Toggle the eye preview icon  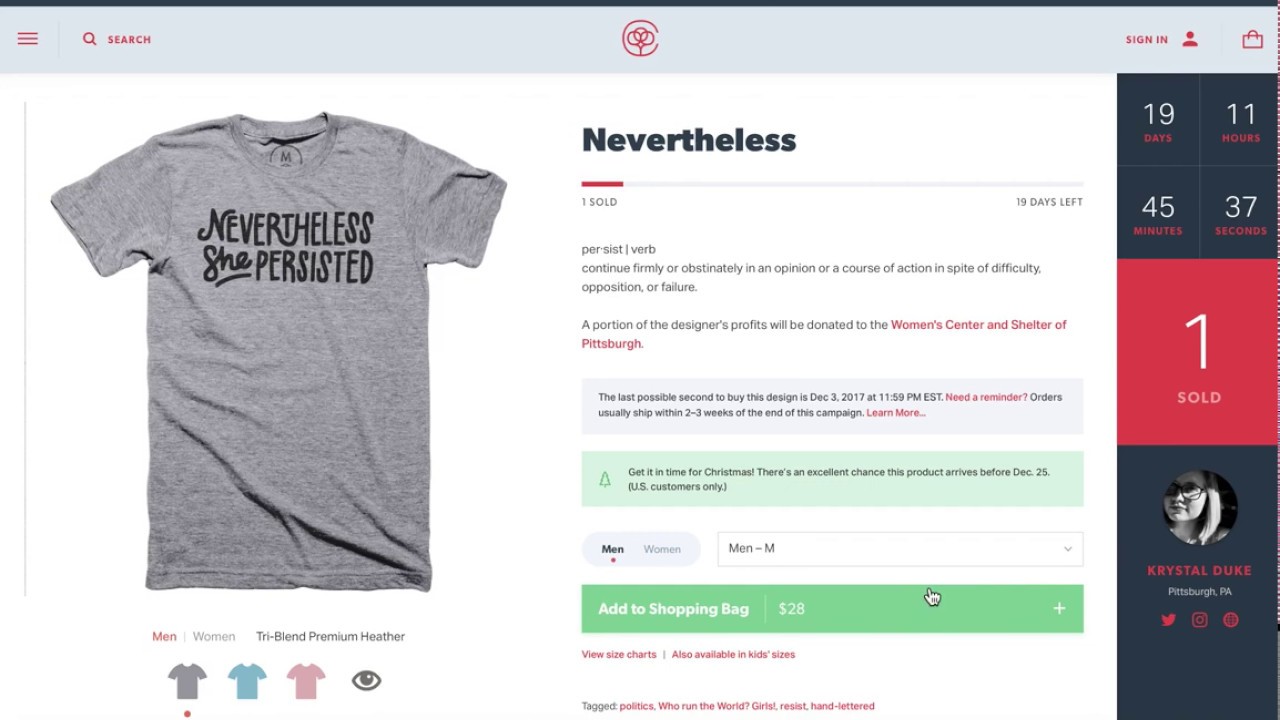coord(366,681)
